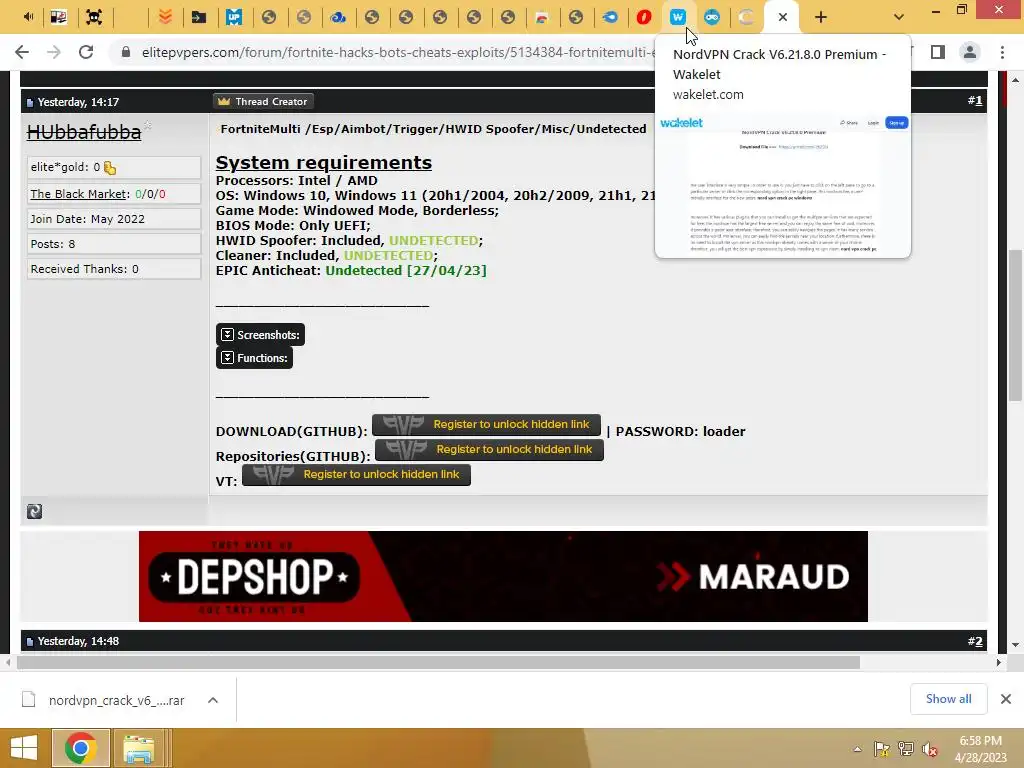Switch to the loading tab with spinner favicon
The height and width of the screenshot is (768, 1024).
coord(746,17)
